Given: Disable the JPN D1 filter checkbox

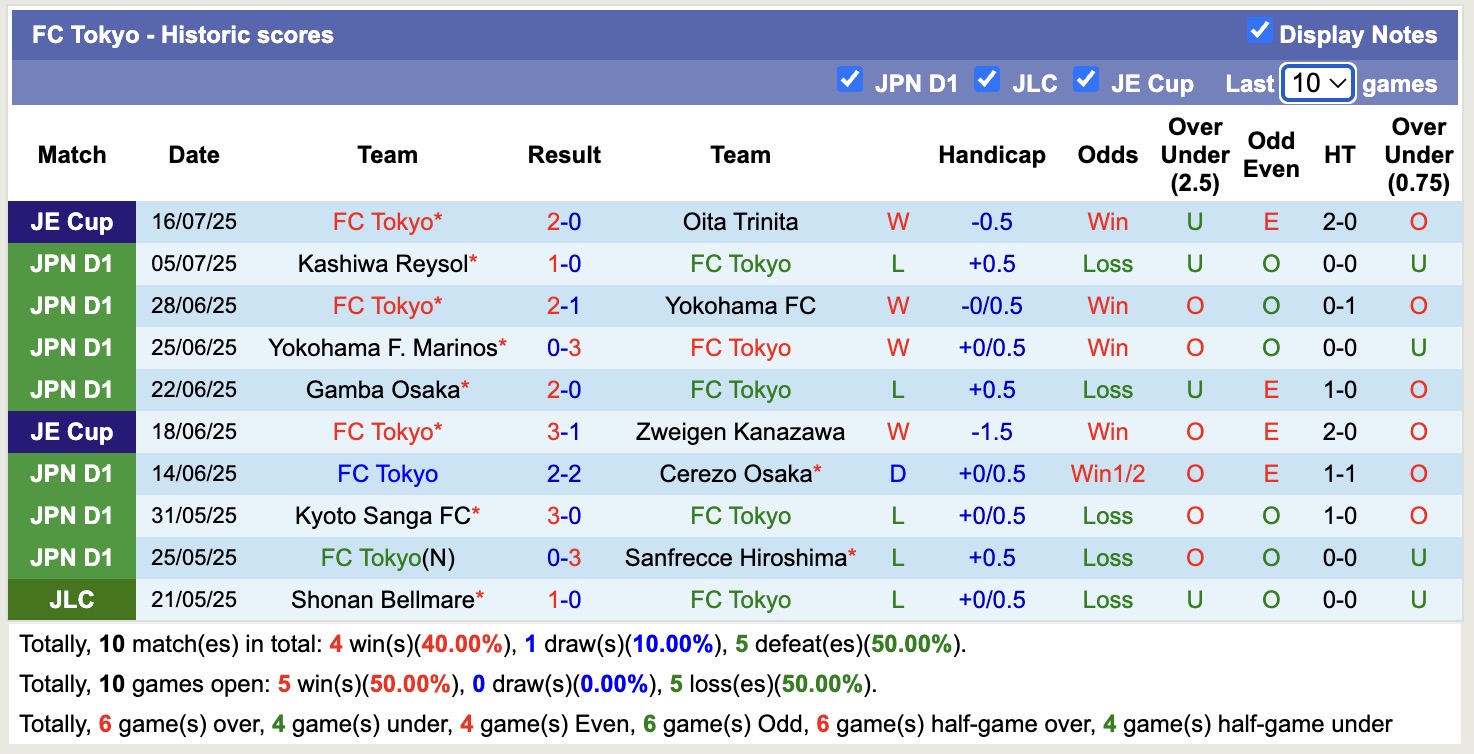Looking at the screenshot, I should click(x=851, y=82).
